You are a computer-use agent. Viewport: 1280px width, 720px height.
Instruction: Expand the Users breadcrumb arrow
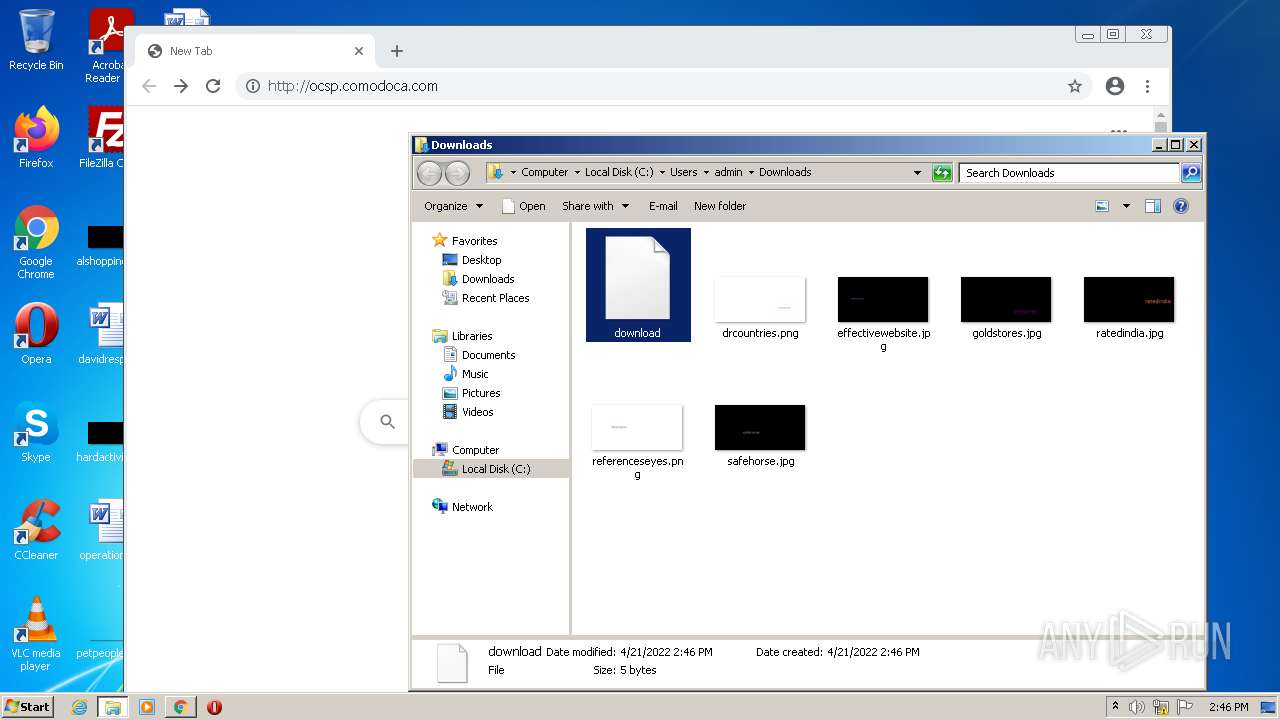point(706,172)
